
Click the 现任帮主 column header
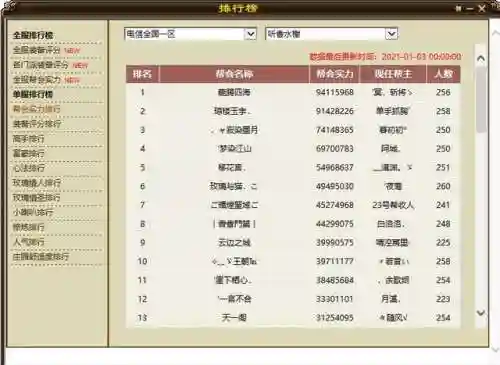(x=393, y=74)
